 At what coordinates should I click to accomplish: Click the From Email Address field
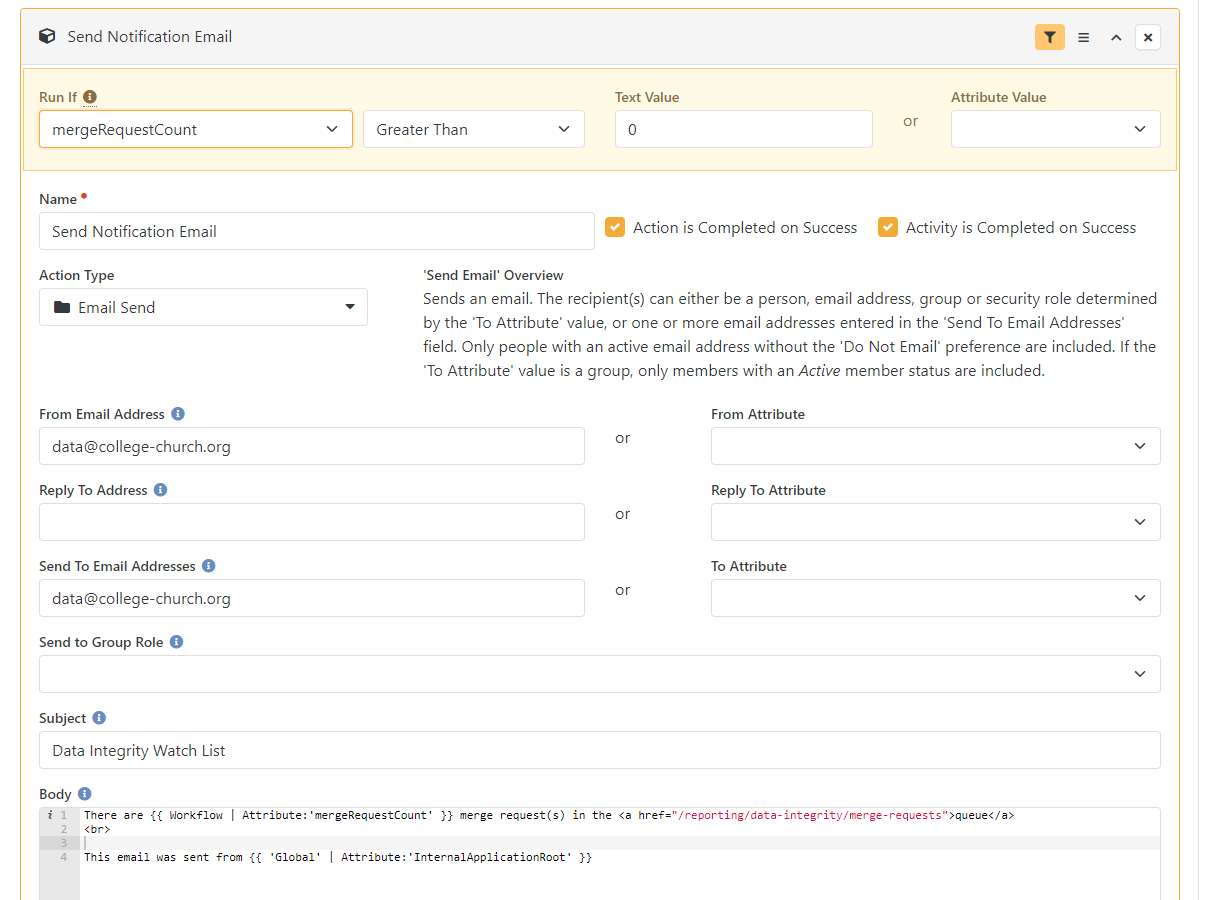pyautogui.click(x=312, y=446)
